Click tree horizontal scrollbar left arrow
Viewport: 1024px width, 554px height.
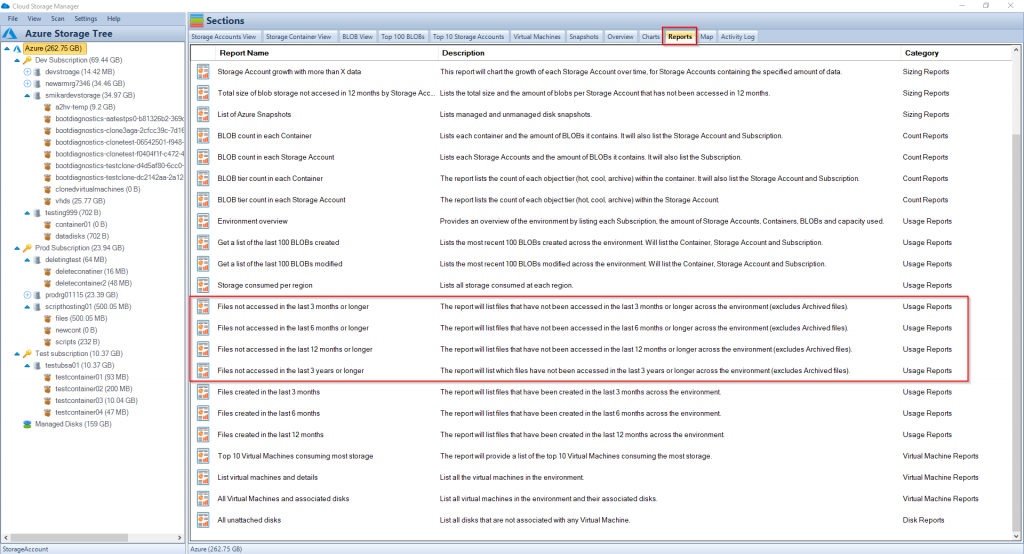pyautogui.click(x=5, y=538)
